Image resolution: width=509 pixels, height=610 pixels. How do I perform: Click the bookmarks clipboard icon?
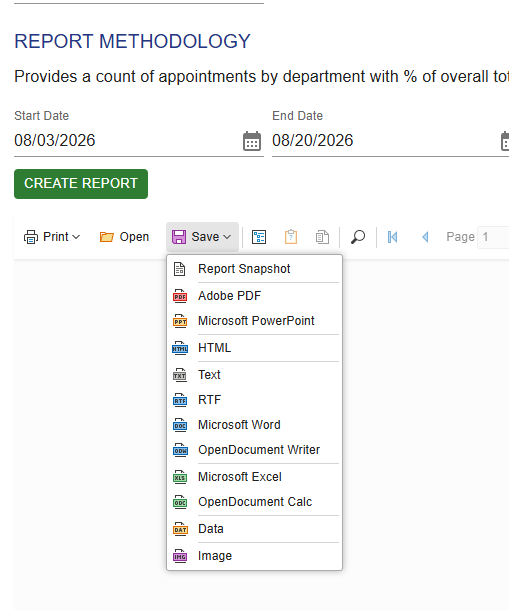pos(291,237)
